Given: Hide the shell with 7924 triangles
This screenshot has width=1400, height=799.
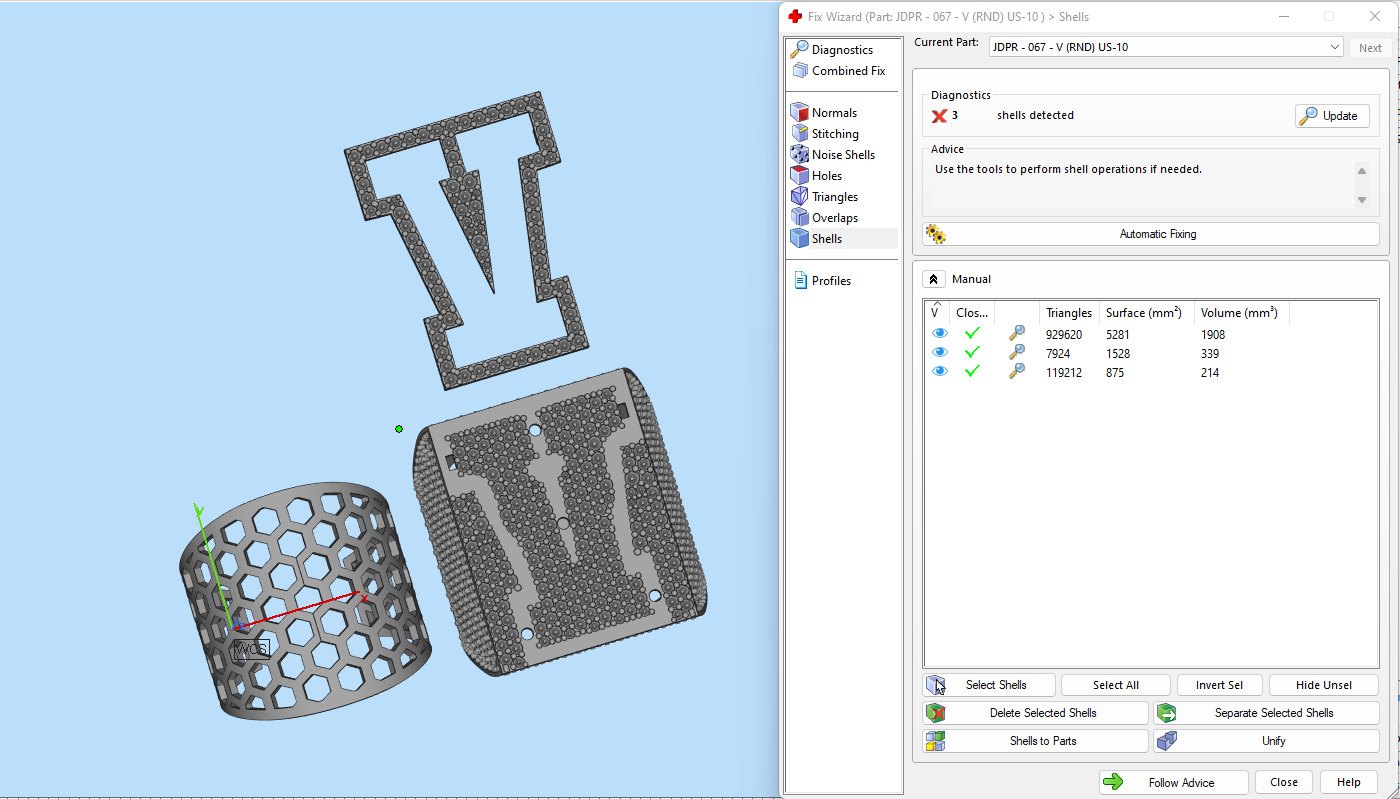Looking at the screenshot, I should [x=939, y=352].
